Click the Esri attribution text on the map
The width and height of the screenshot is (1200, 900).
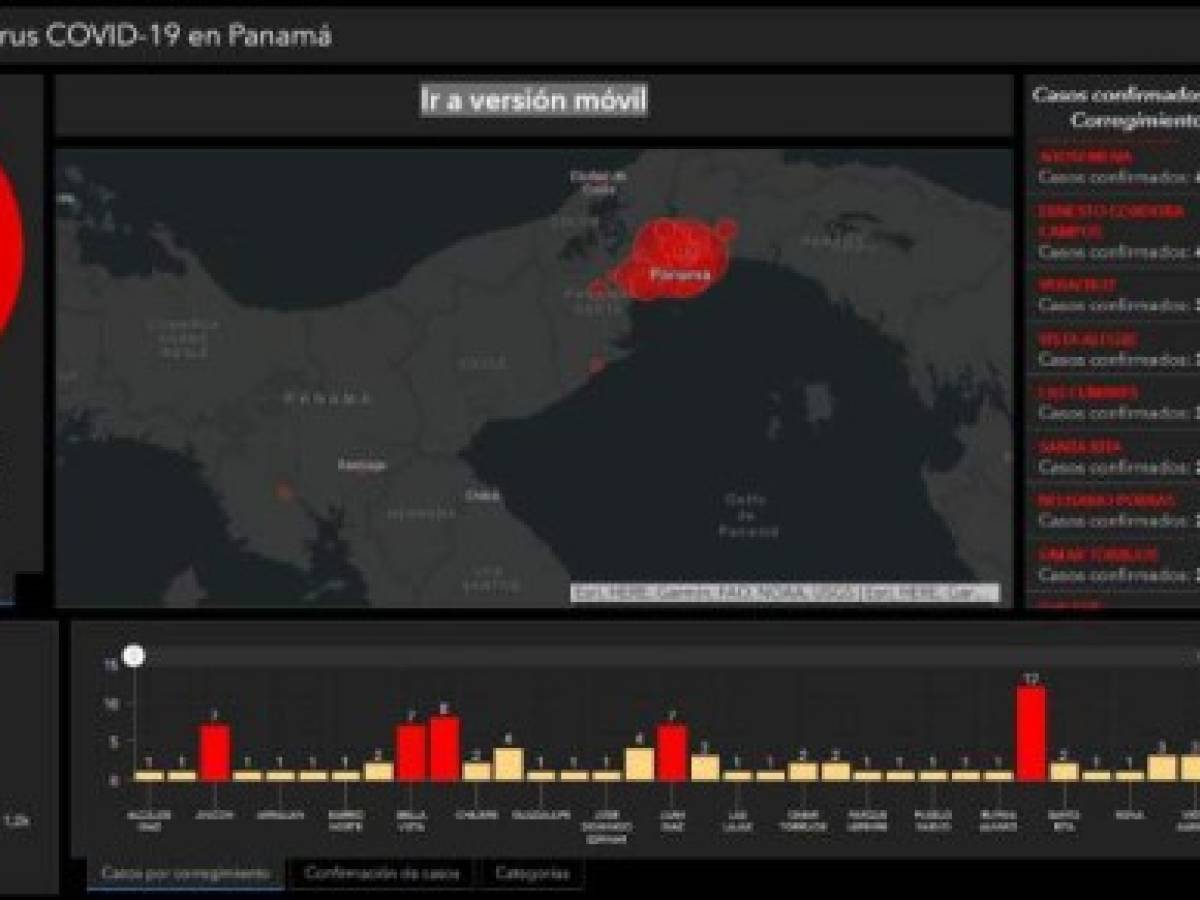pyautogui.click(x=785, y=593)
